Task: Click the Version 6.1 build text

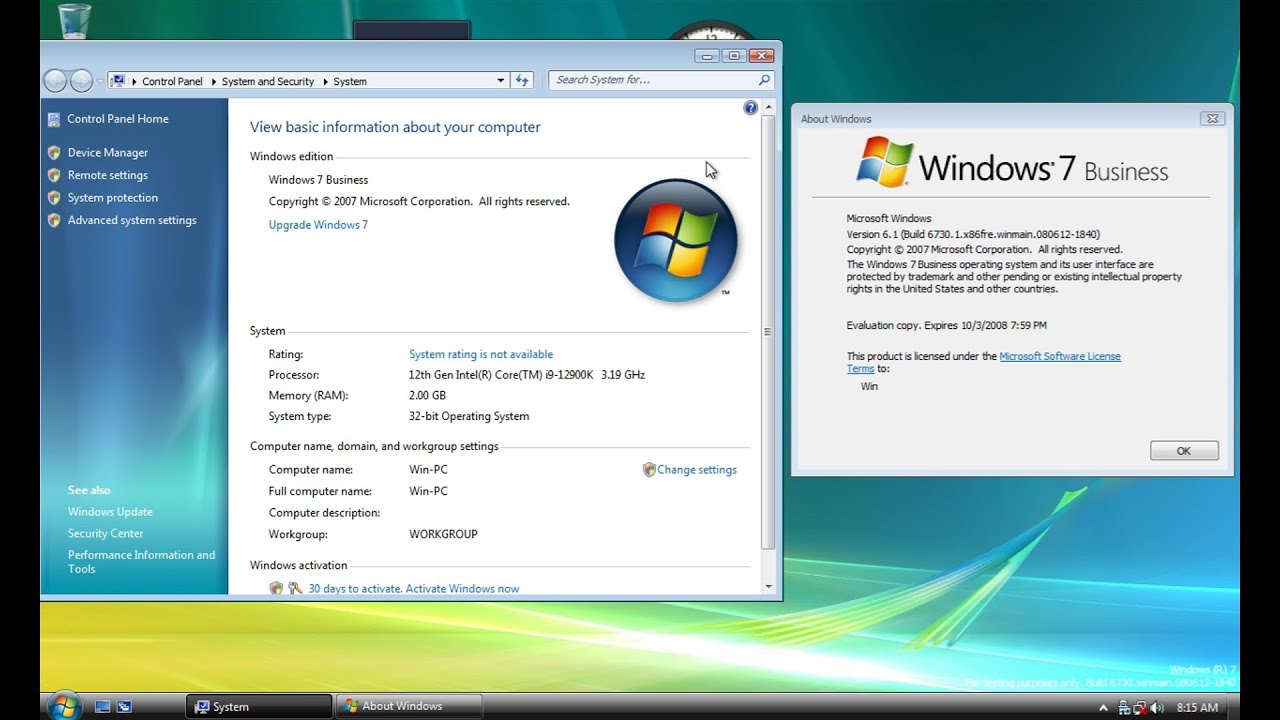Action: (x=973, y=235)
